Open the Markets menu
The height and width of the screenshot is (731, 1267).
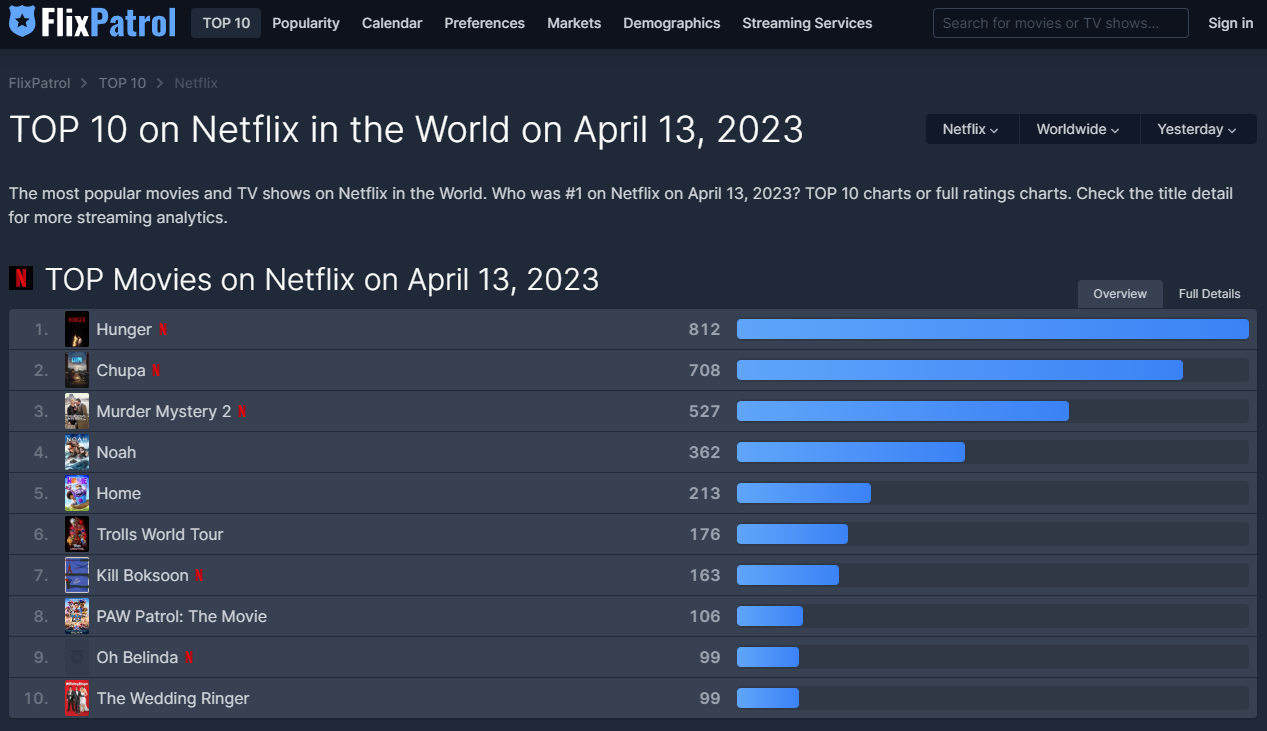(574, 23)
